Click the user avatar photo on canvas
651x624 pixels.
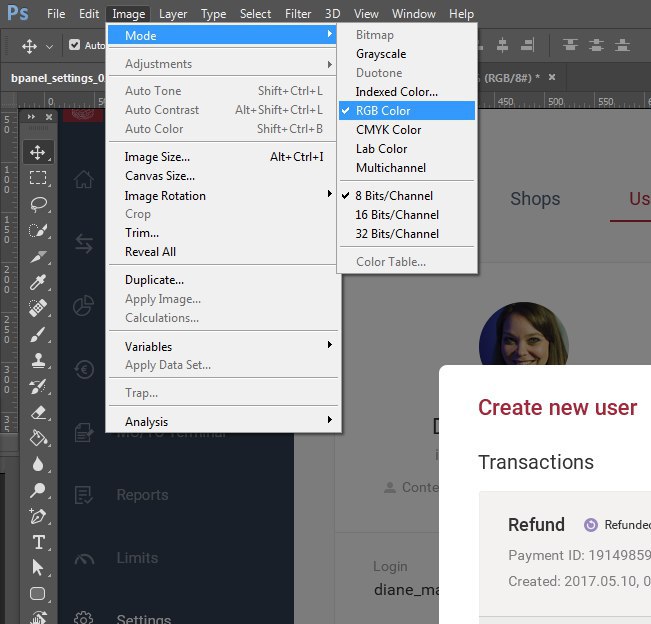[x=524, y=333]
